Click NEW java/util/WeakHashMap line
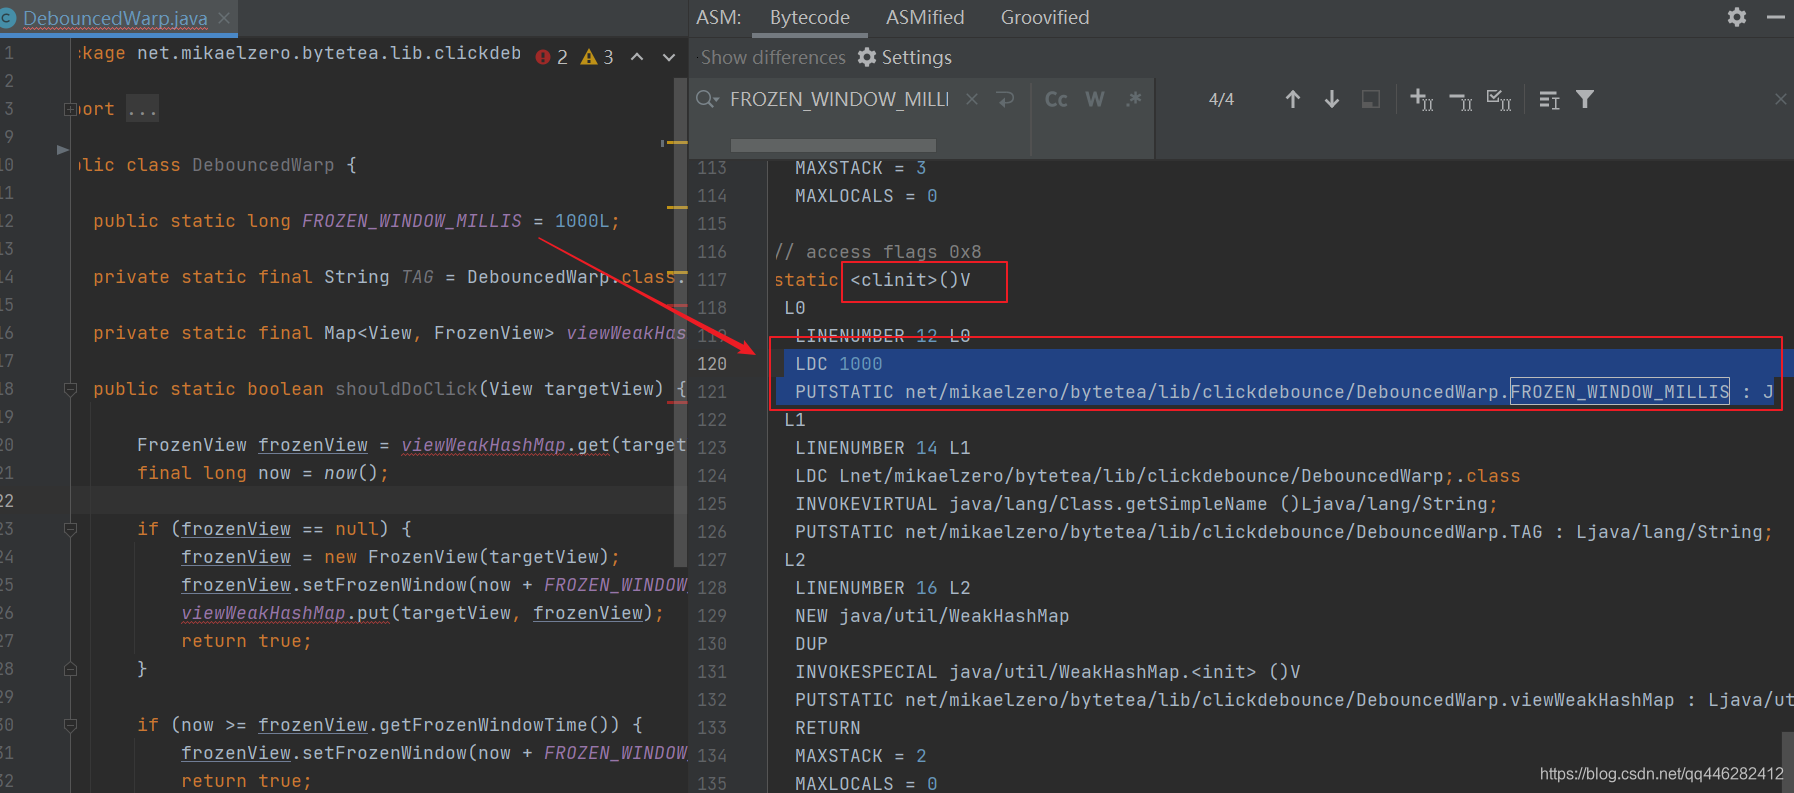The image size is (1794, 793). coord(932,616)
